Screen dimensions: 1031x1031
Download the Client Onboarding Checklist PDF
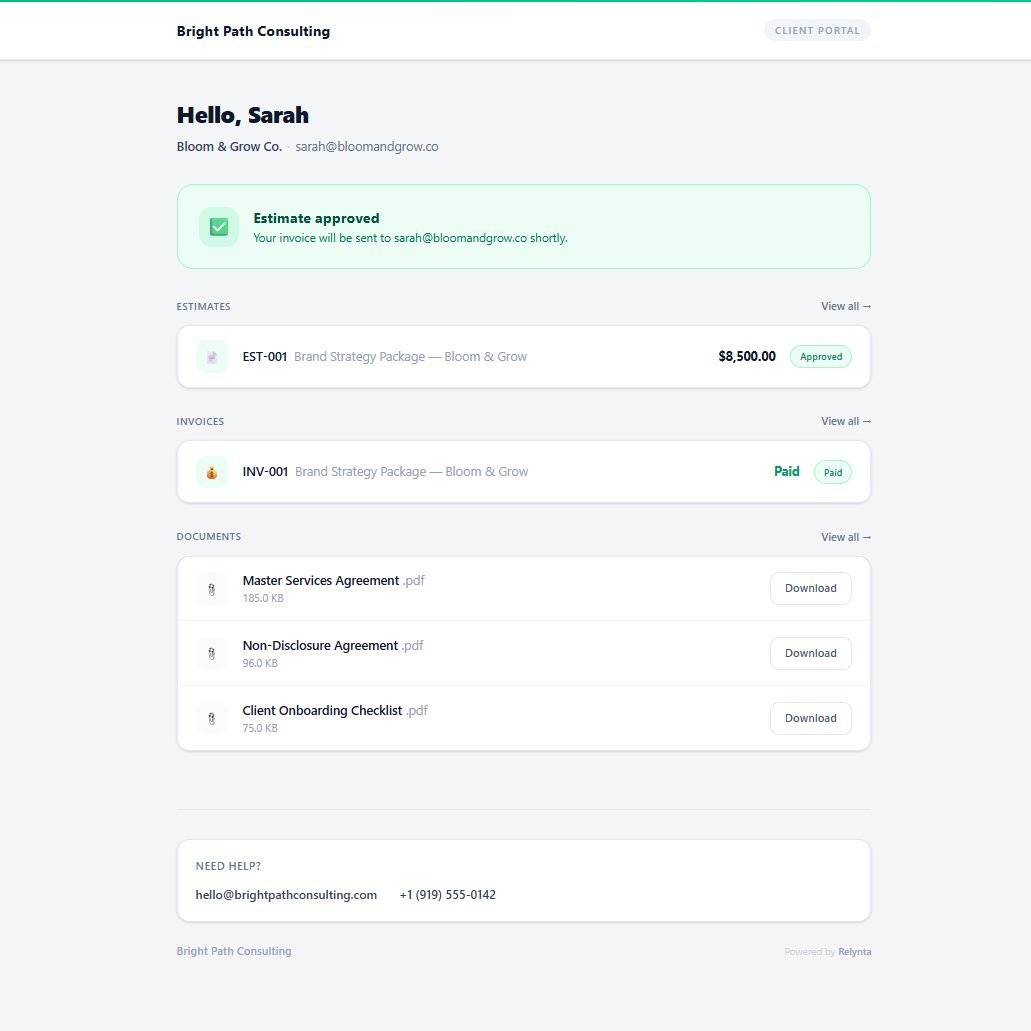tap(810, 718)
